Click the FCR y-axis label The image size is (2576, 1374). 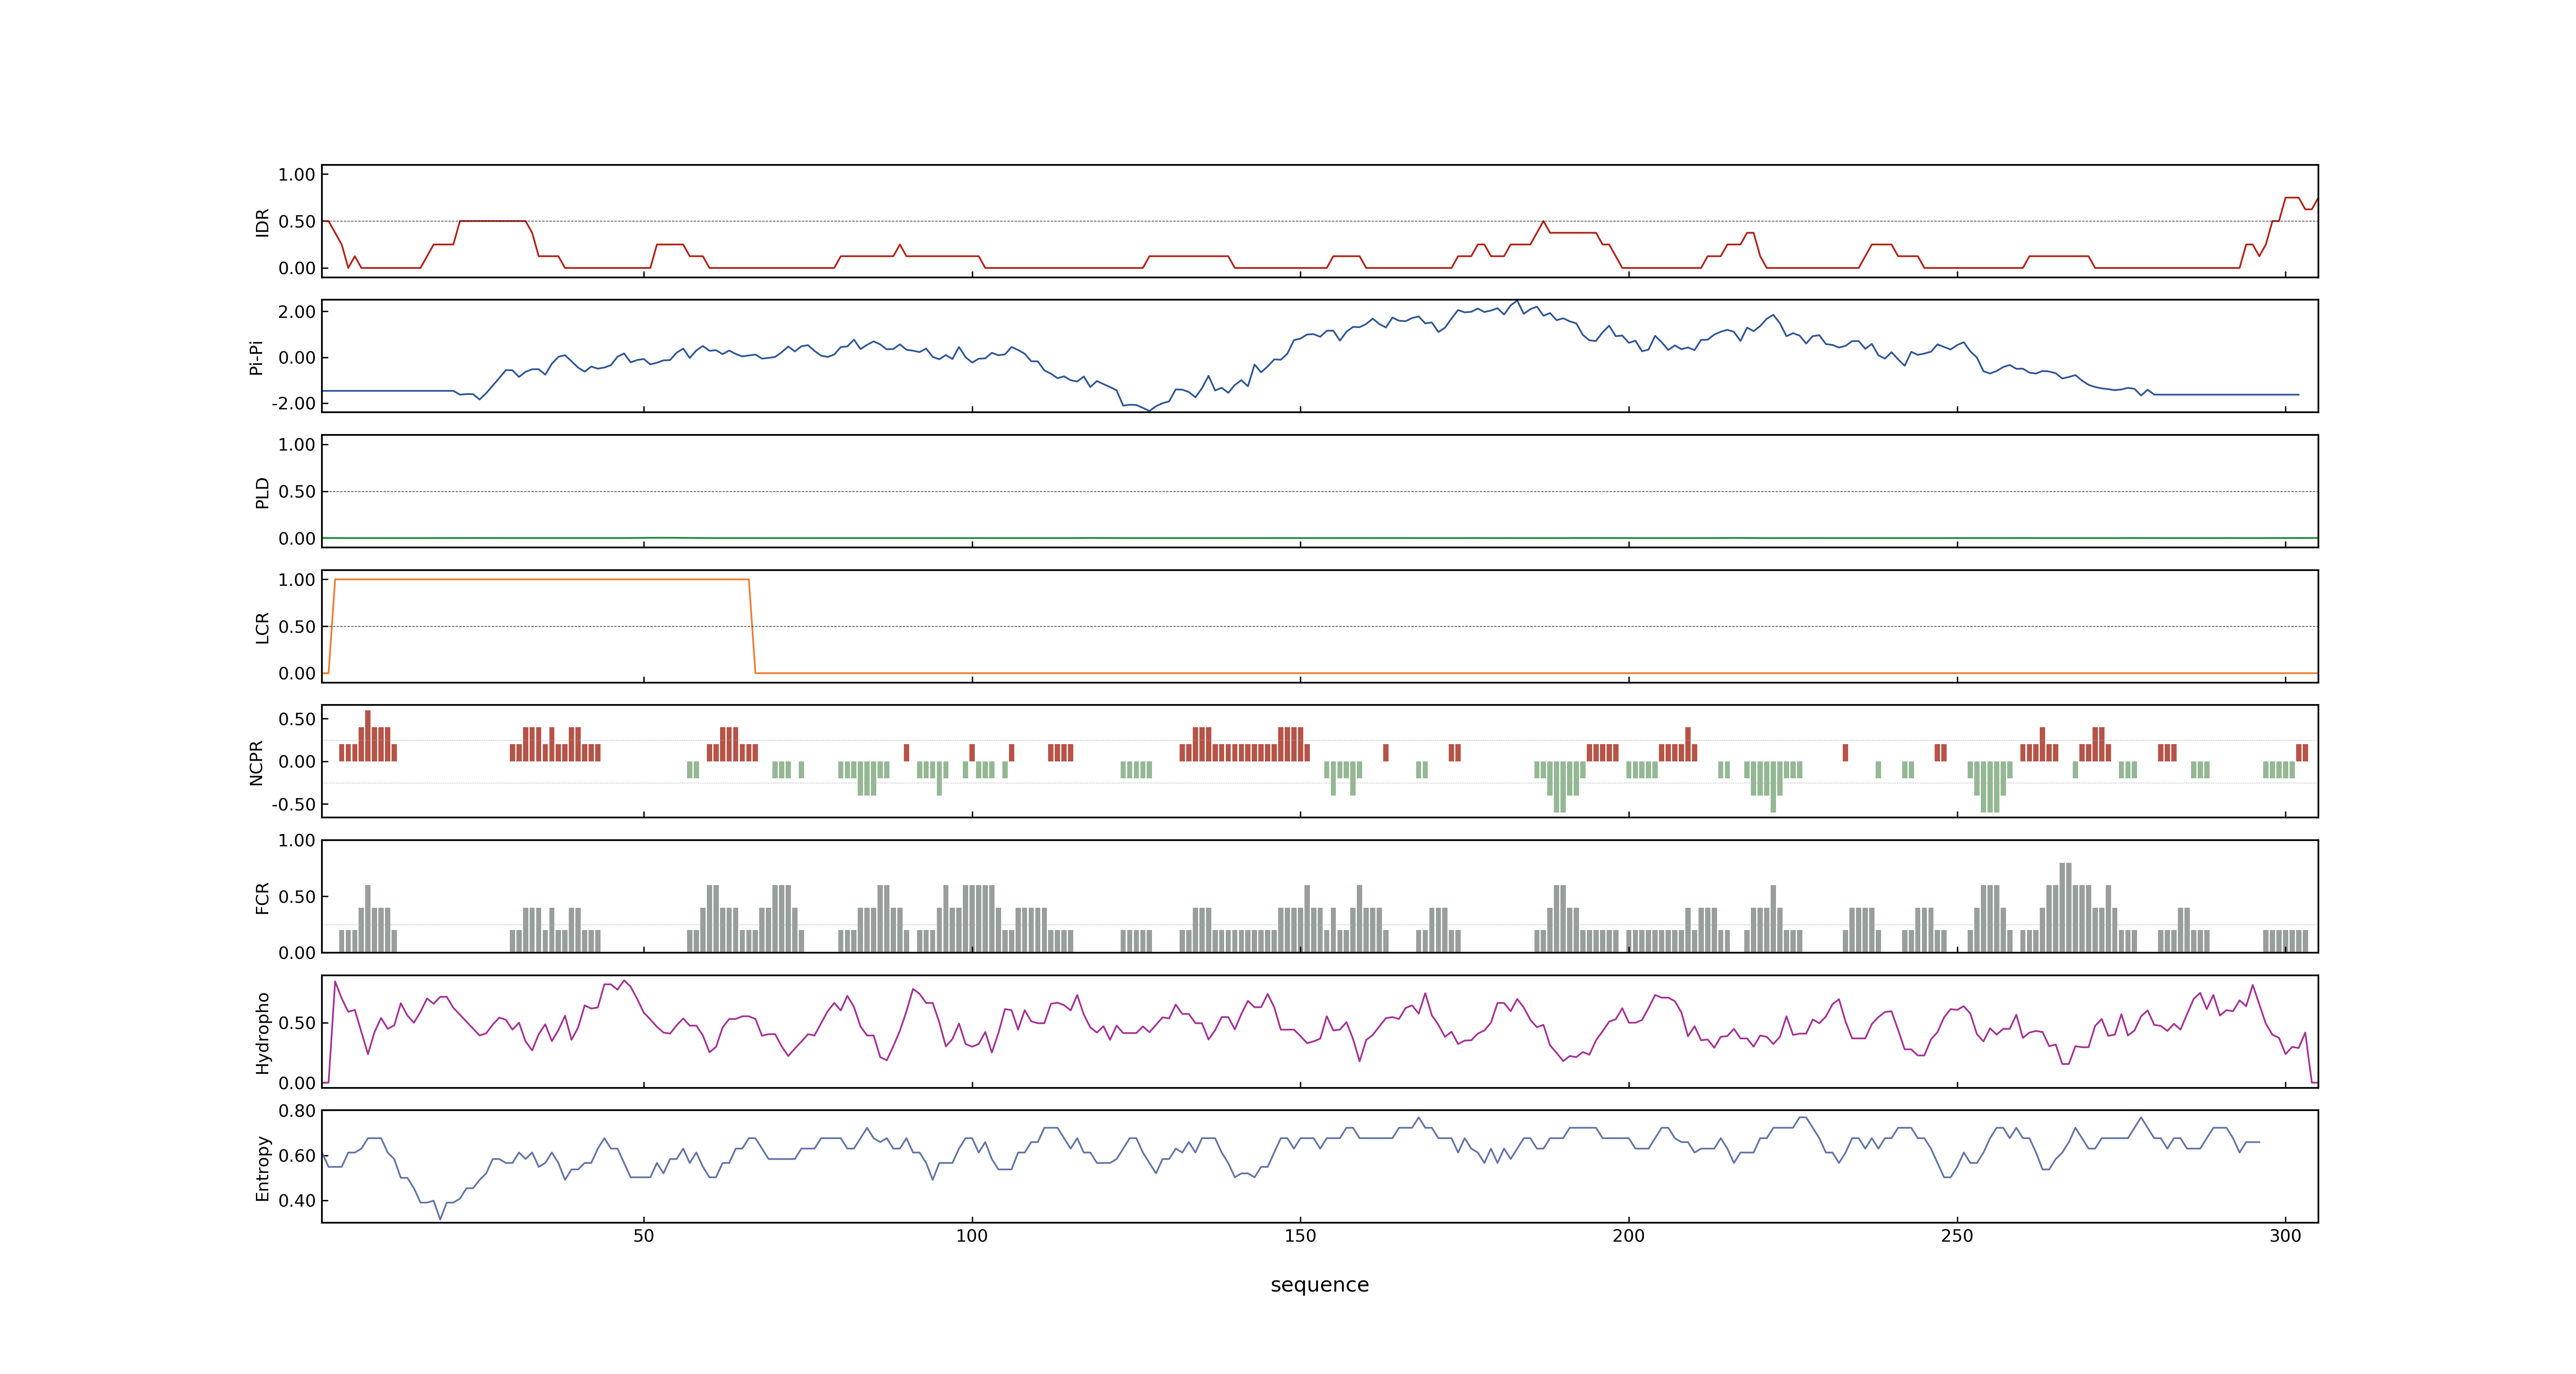coord(262,897)
